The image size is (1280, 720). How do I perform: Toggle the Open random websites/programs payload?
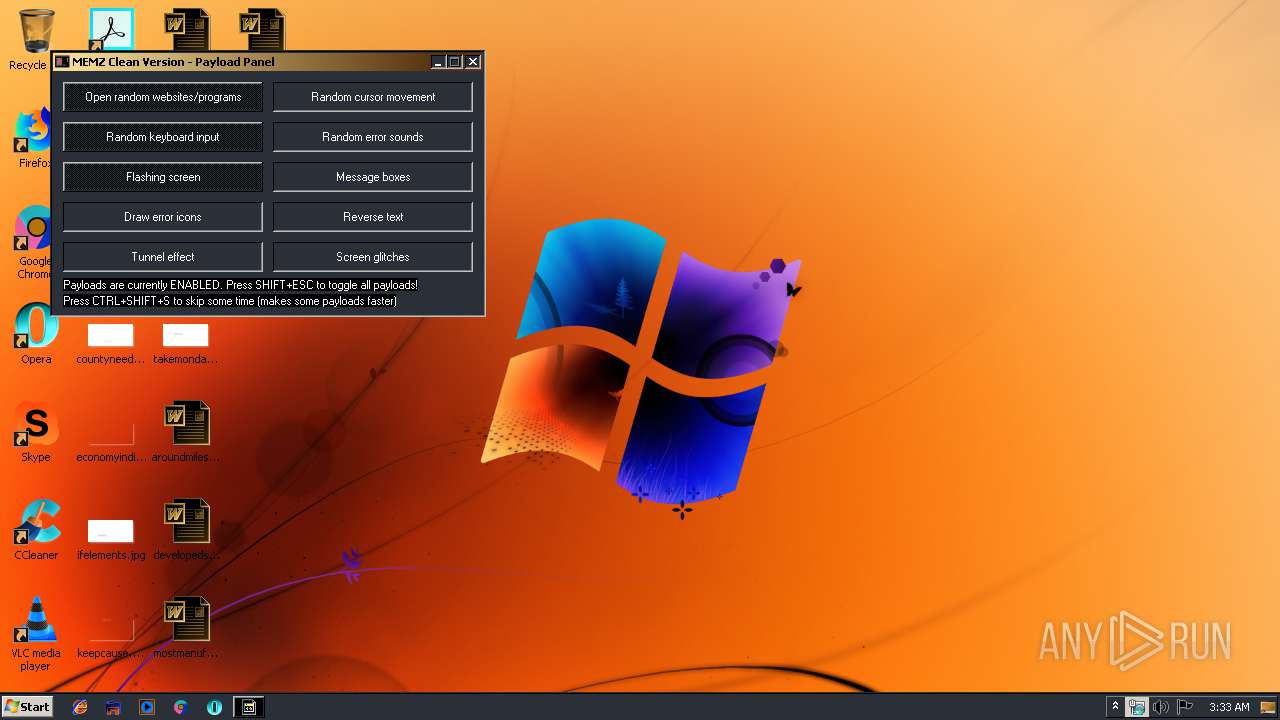pyautogui.click(x=163, y=97)
